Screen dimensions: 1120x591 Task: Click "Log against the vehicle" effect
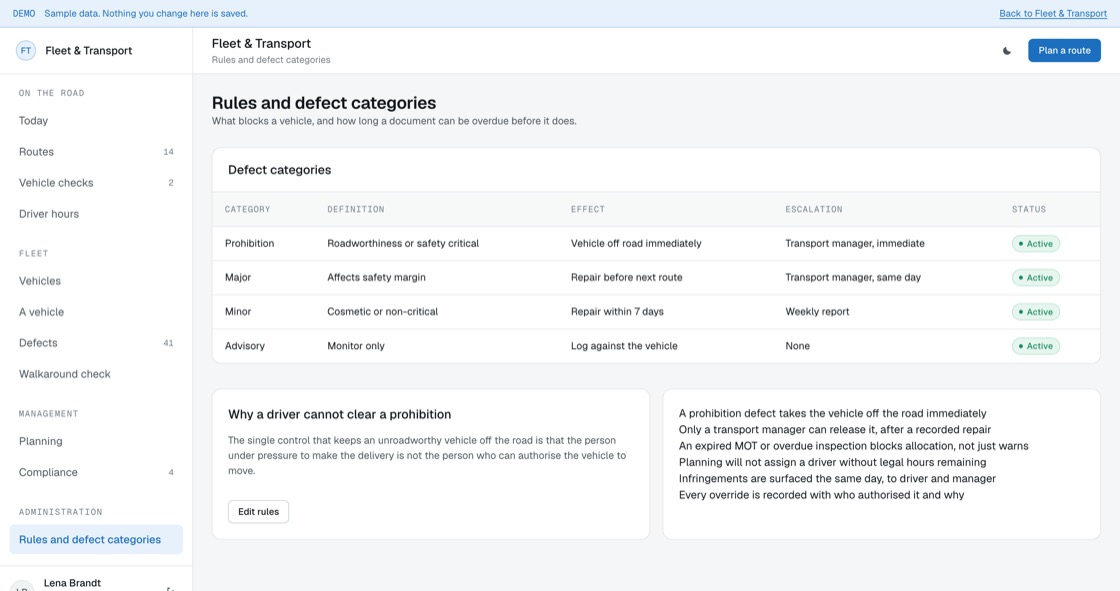[624, 346]
